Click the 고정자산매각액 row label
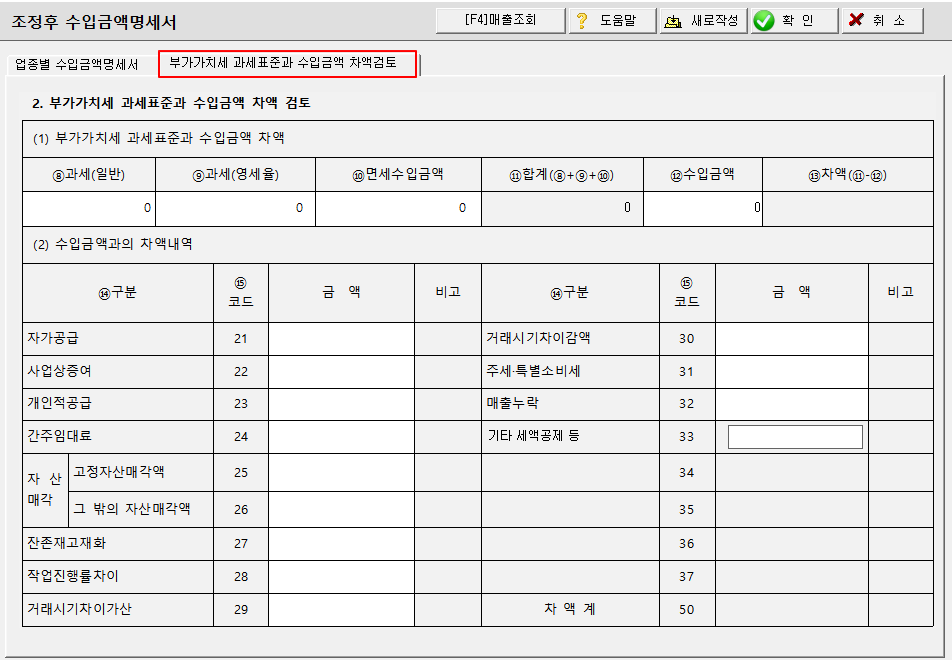Viewport: 952px width, 660px height. click(119, 472)
